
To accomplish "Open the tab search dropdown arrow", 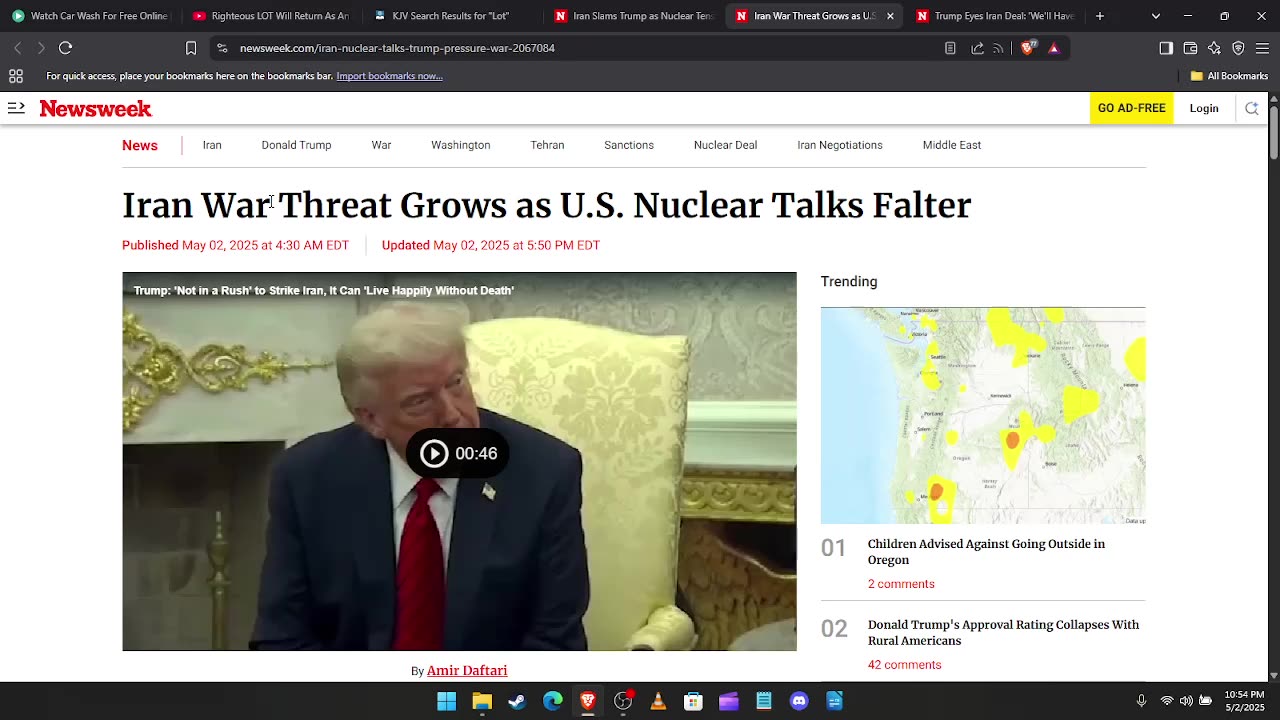I will tap(1156, 16).
